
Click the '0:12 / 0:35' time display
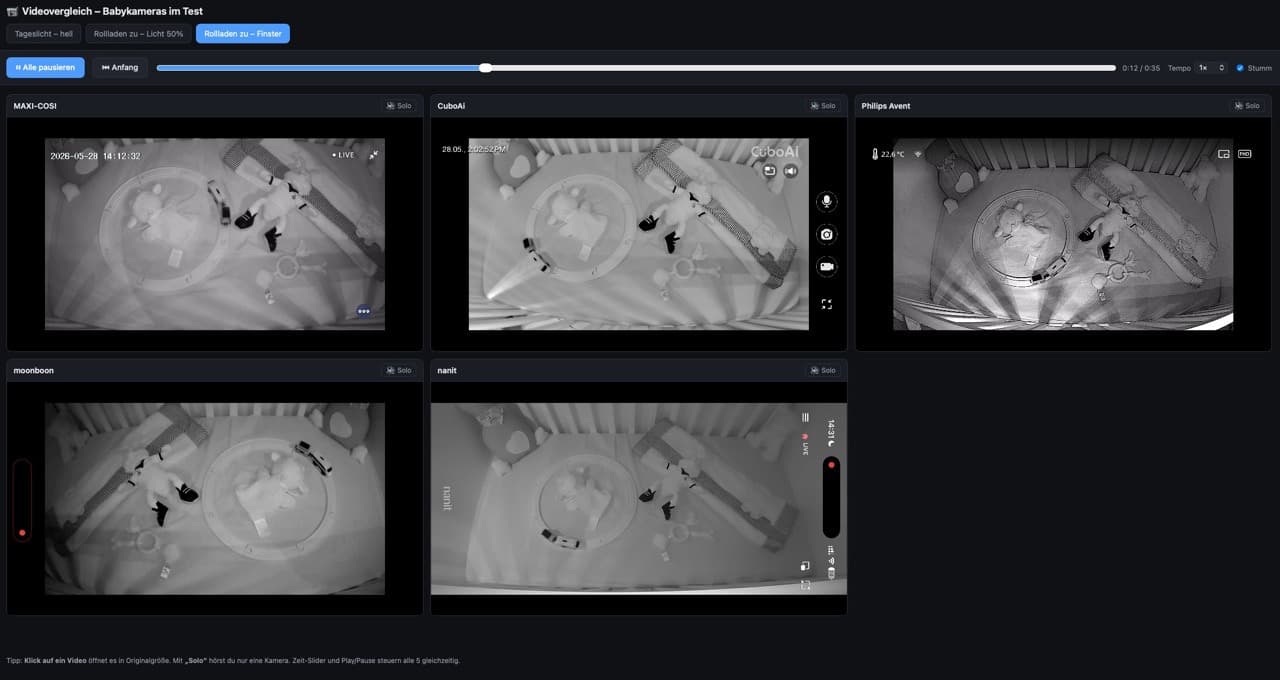(1141, 68)
